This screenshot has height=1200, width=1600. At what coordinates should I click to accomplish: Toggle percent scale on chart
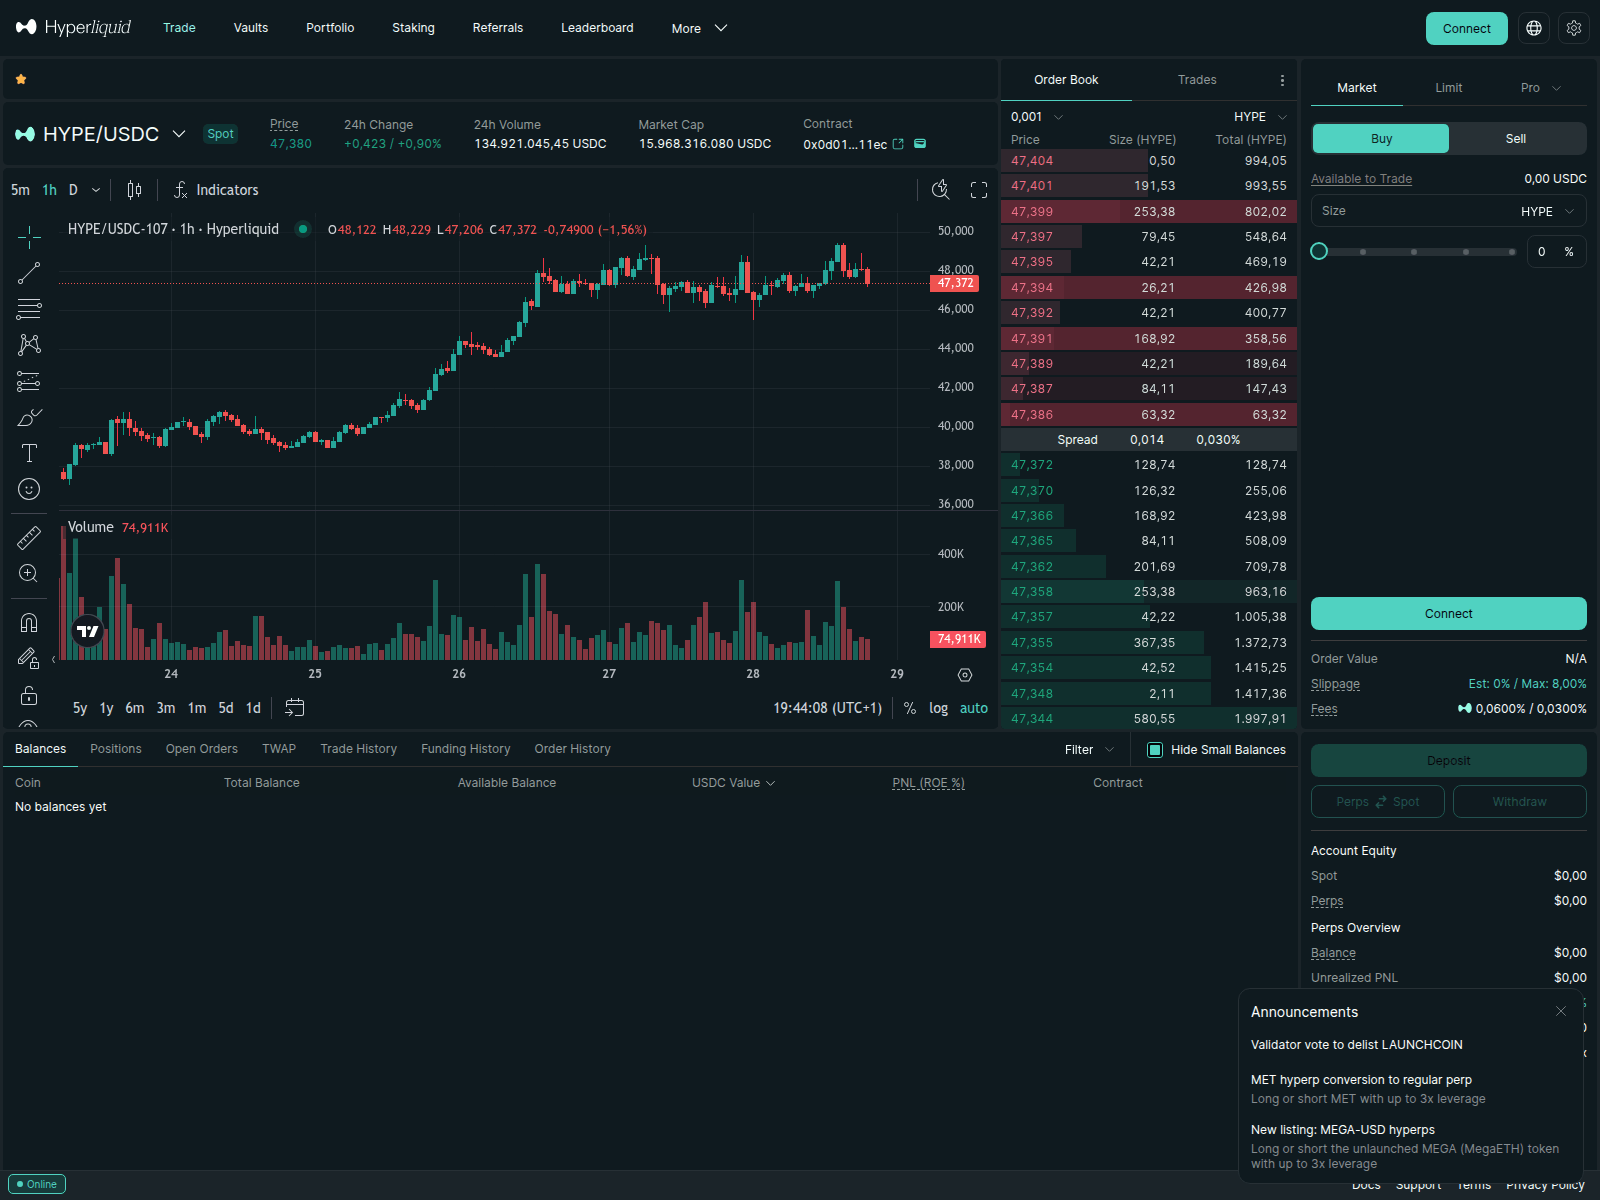(x=909, y=708)
